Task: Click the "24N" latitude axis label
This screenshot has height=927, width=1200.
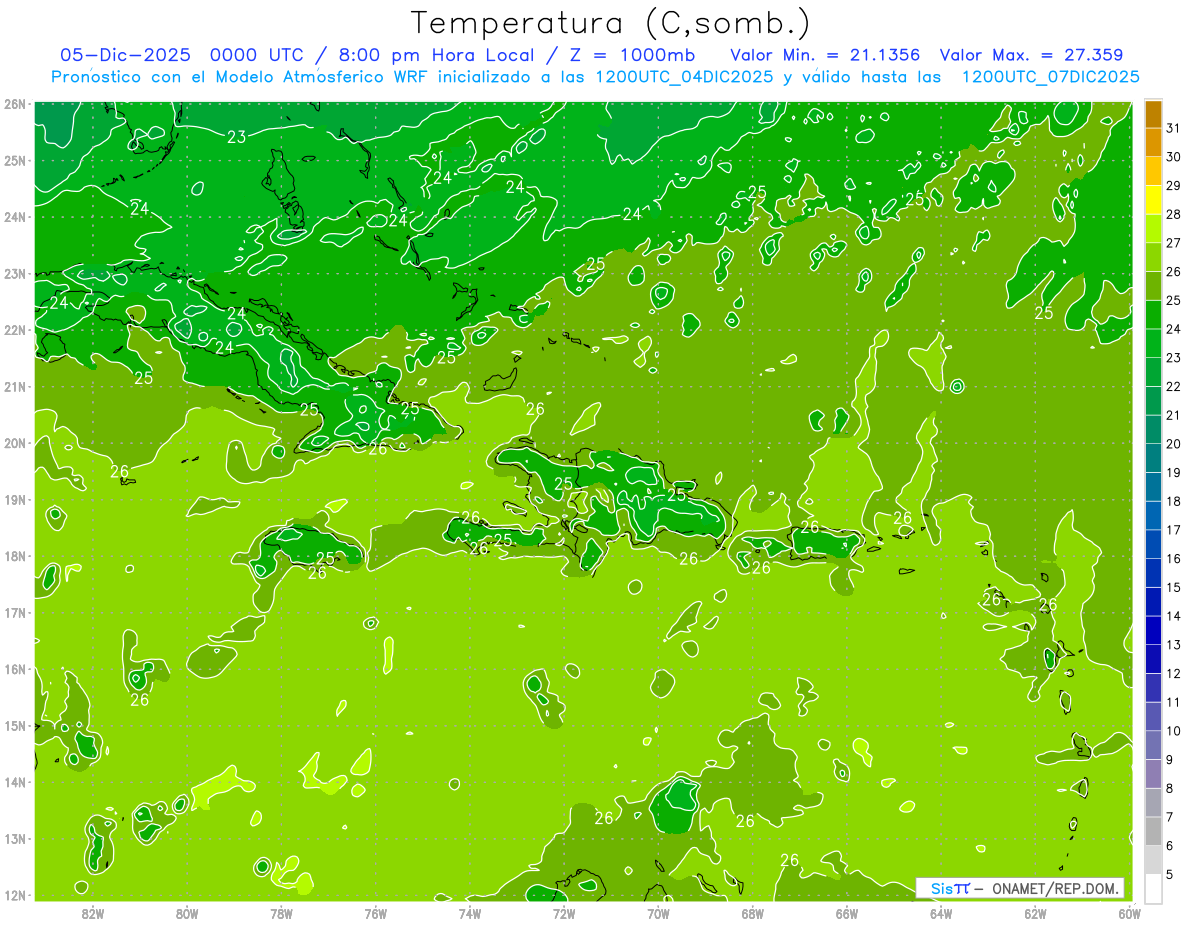Action: click(x=14, y=217)
